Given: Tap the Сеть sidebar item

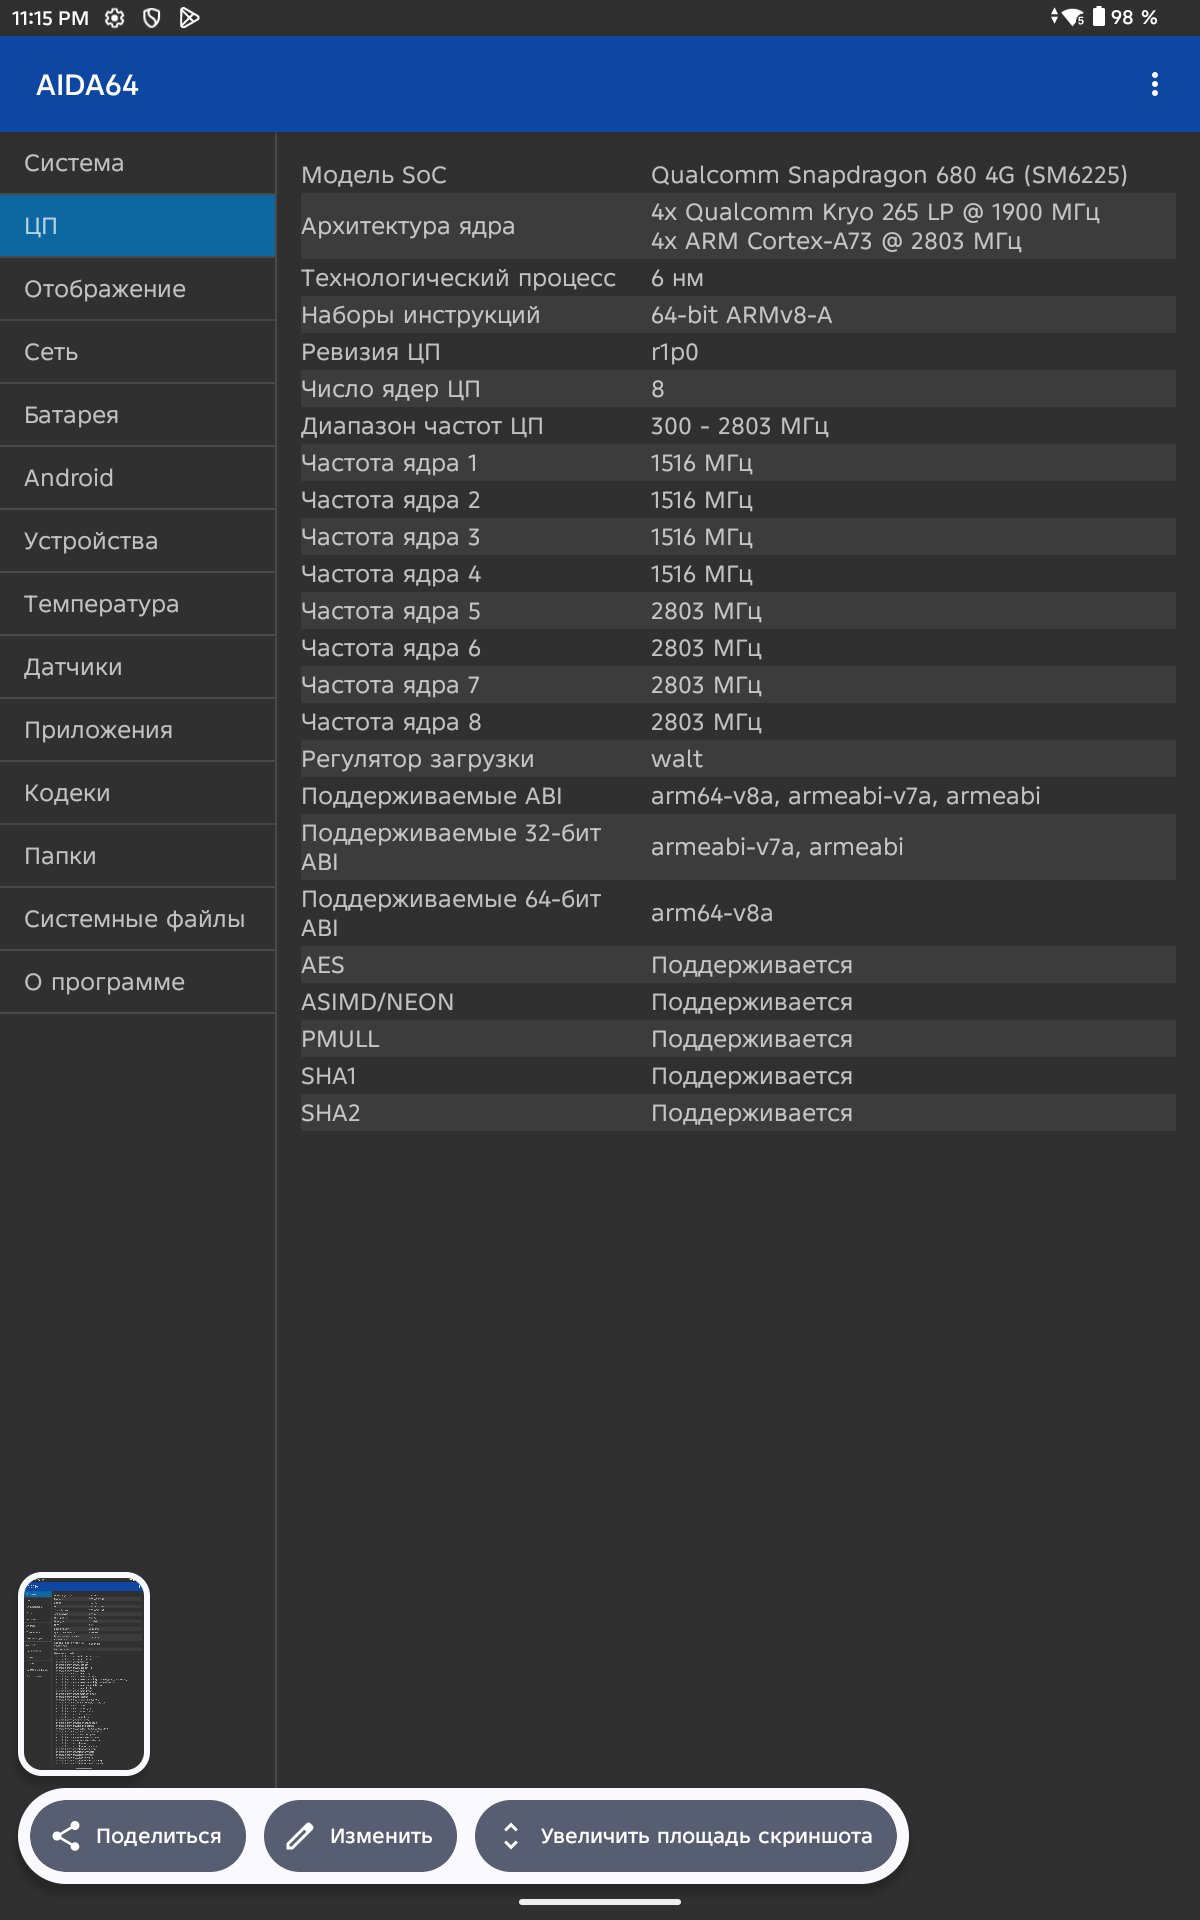Looking at the screenshot, I should [x=137, y=352].
